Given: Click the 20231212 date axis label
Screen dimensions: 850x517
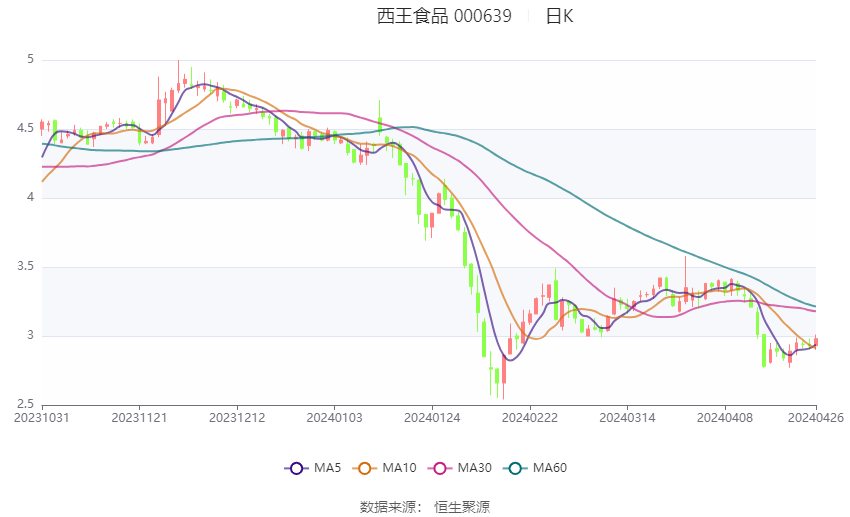Looking at the screenshot, I should (x=237, y=418).
